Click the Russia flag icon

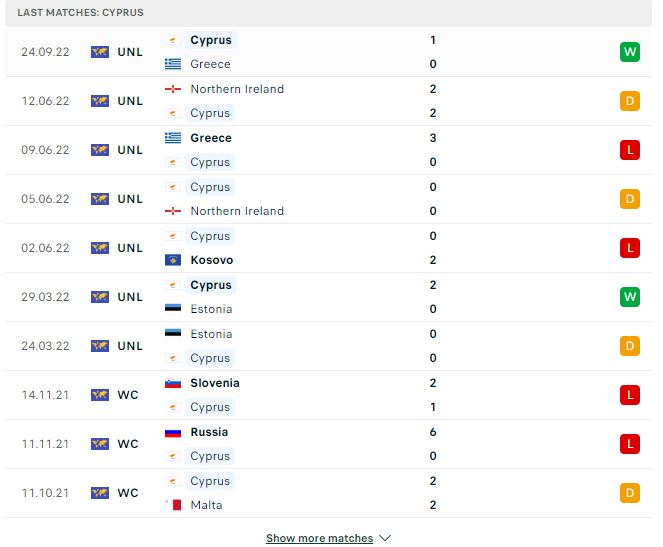tap(173, 432)
